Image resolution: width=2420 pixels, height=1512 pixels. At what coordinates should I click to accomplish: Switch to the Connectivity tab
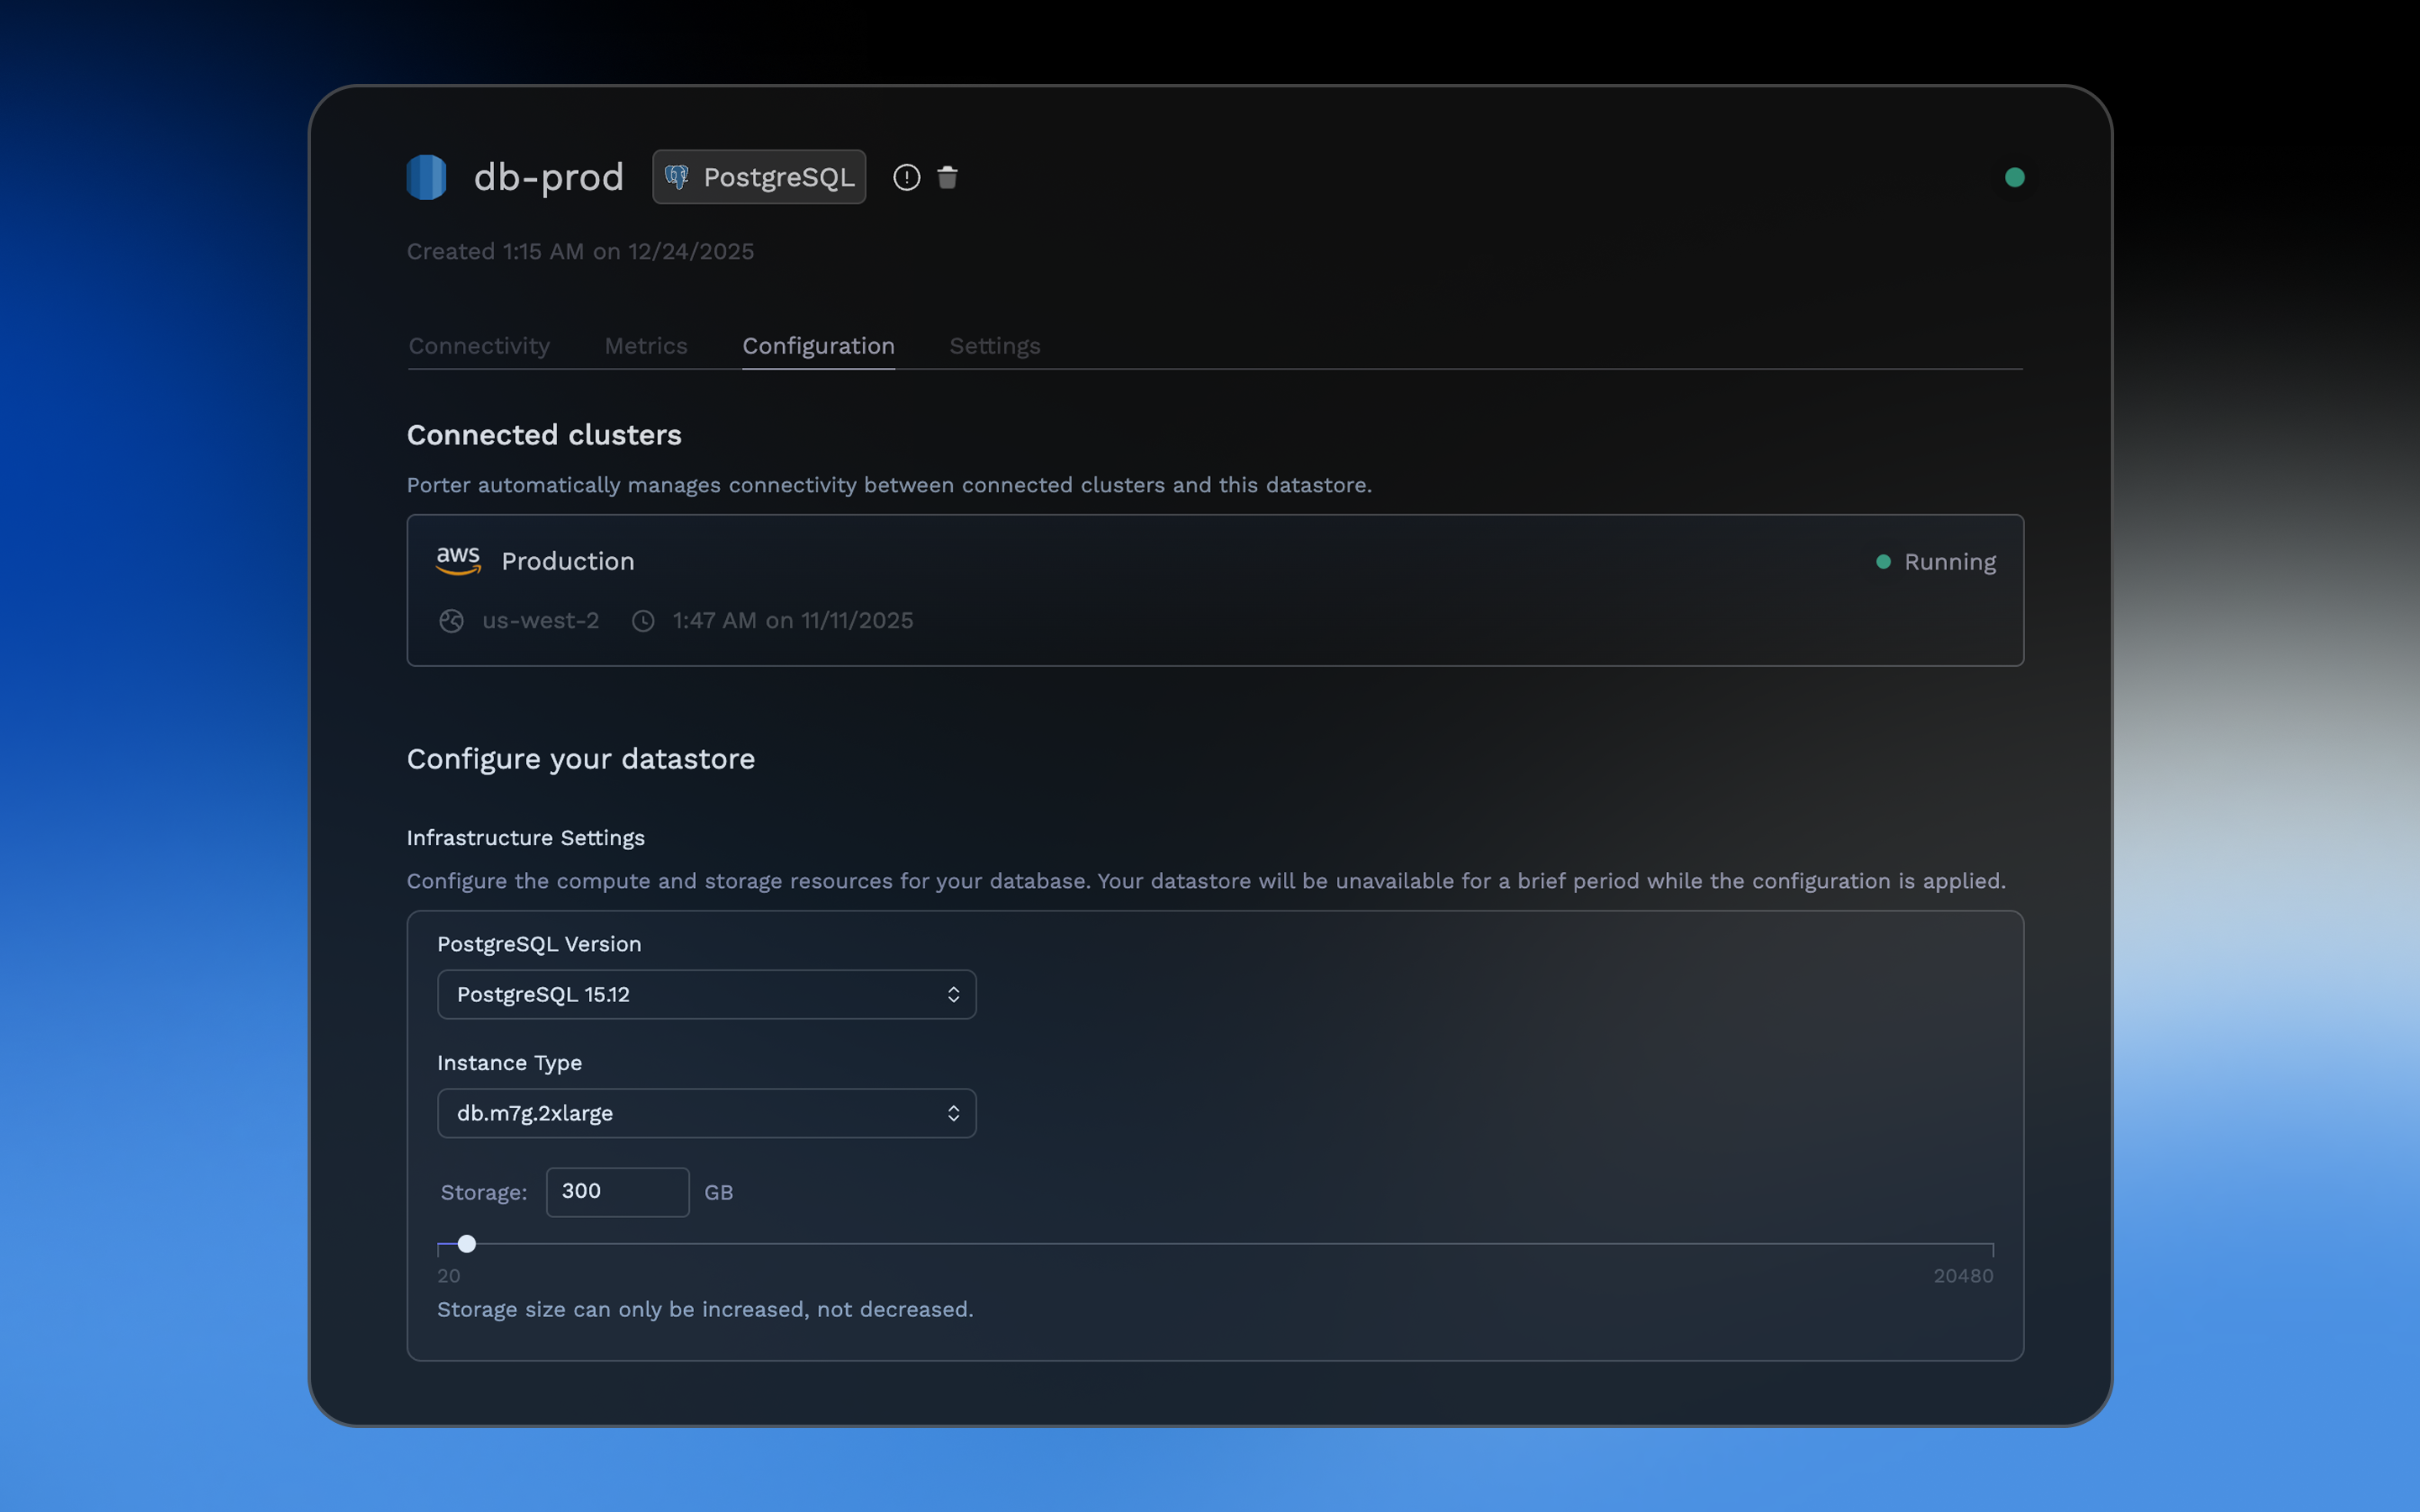pos(479,346)
